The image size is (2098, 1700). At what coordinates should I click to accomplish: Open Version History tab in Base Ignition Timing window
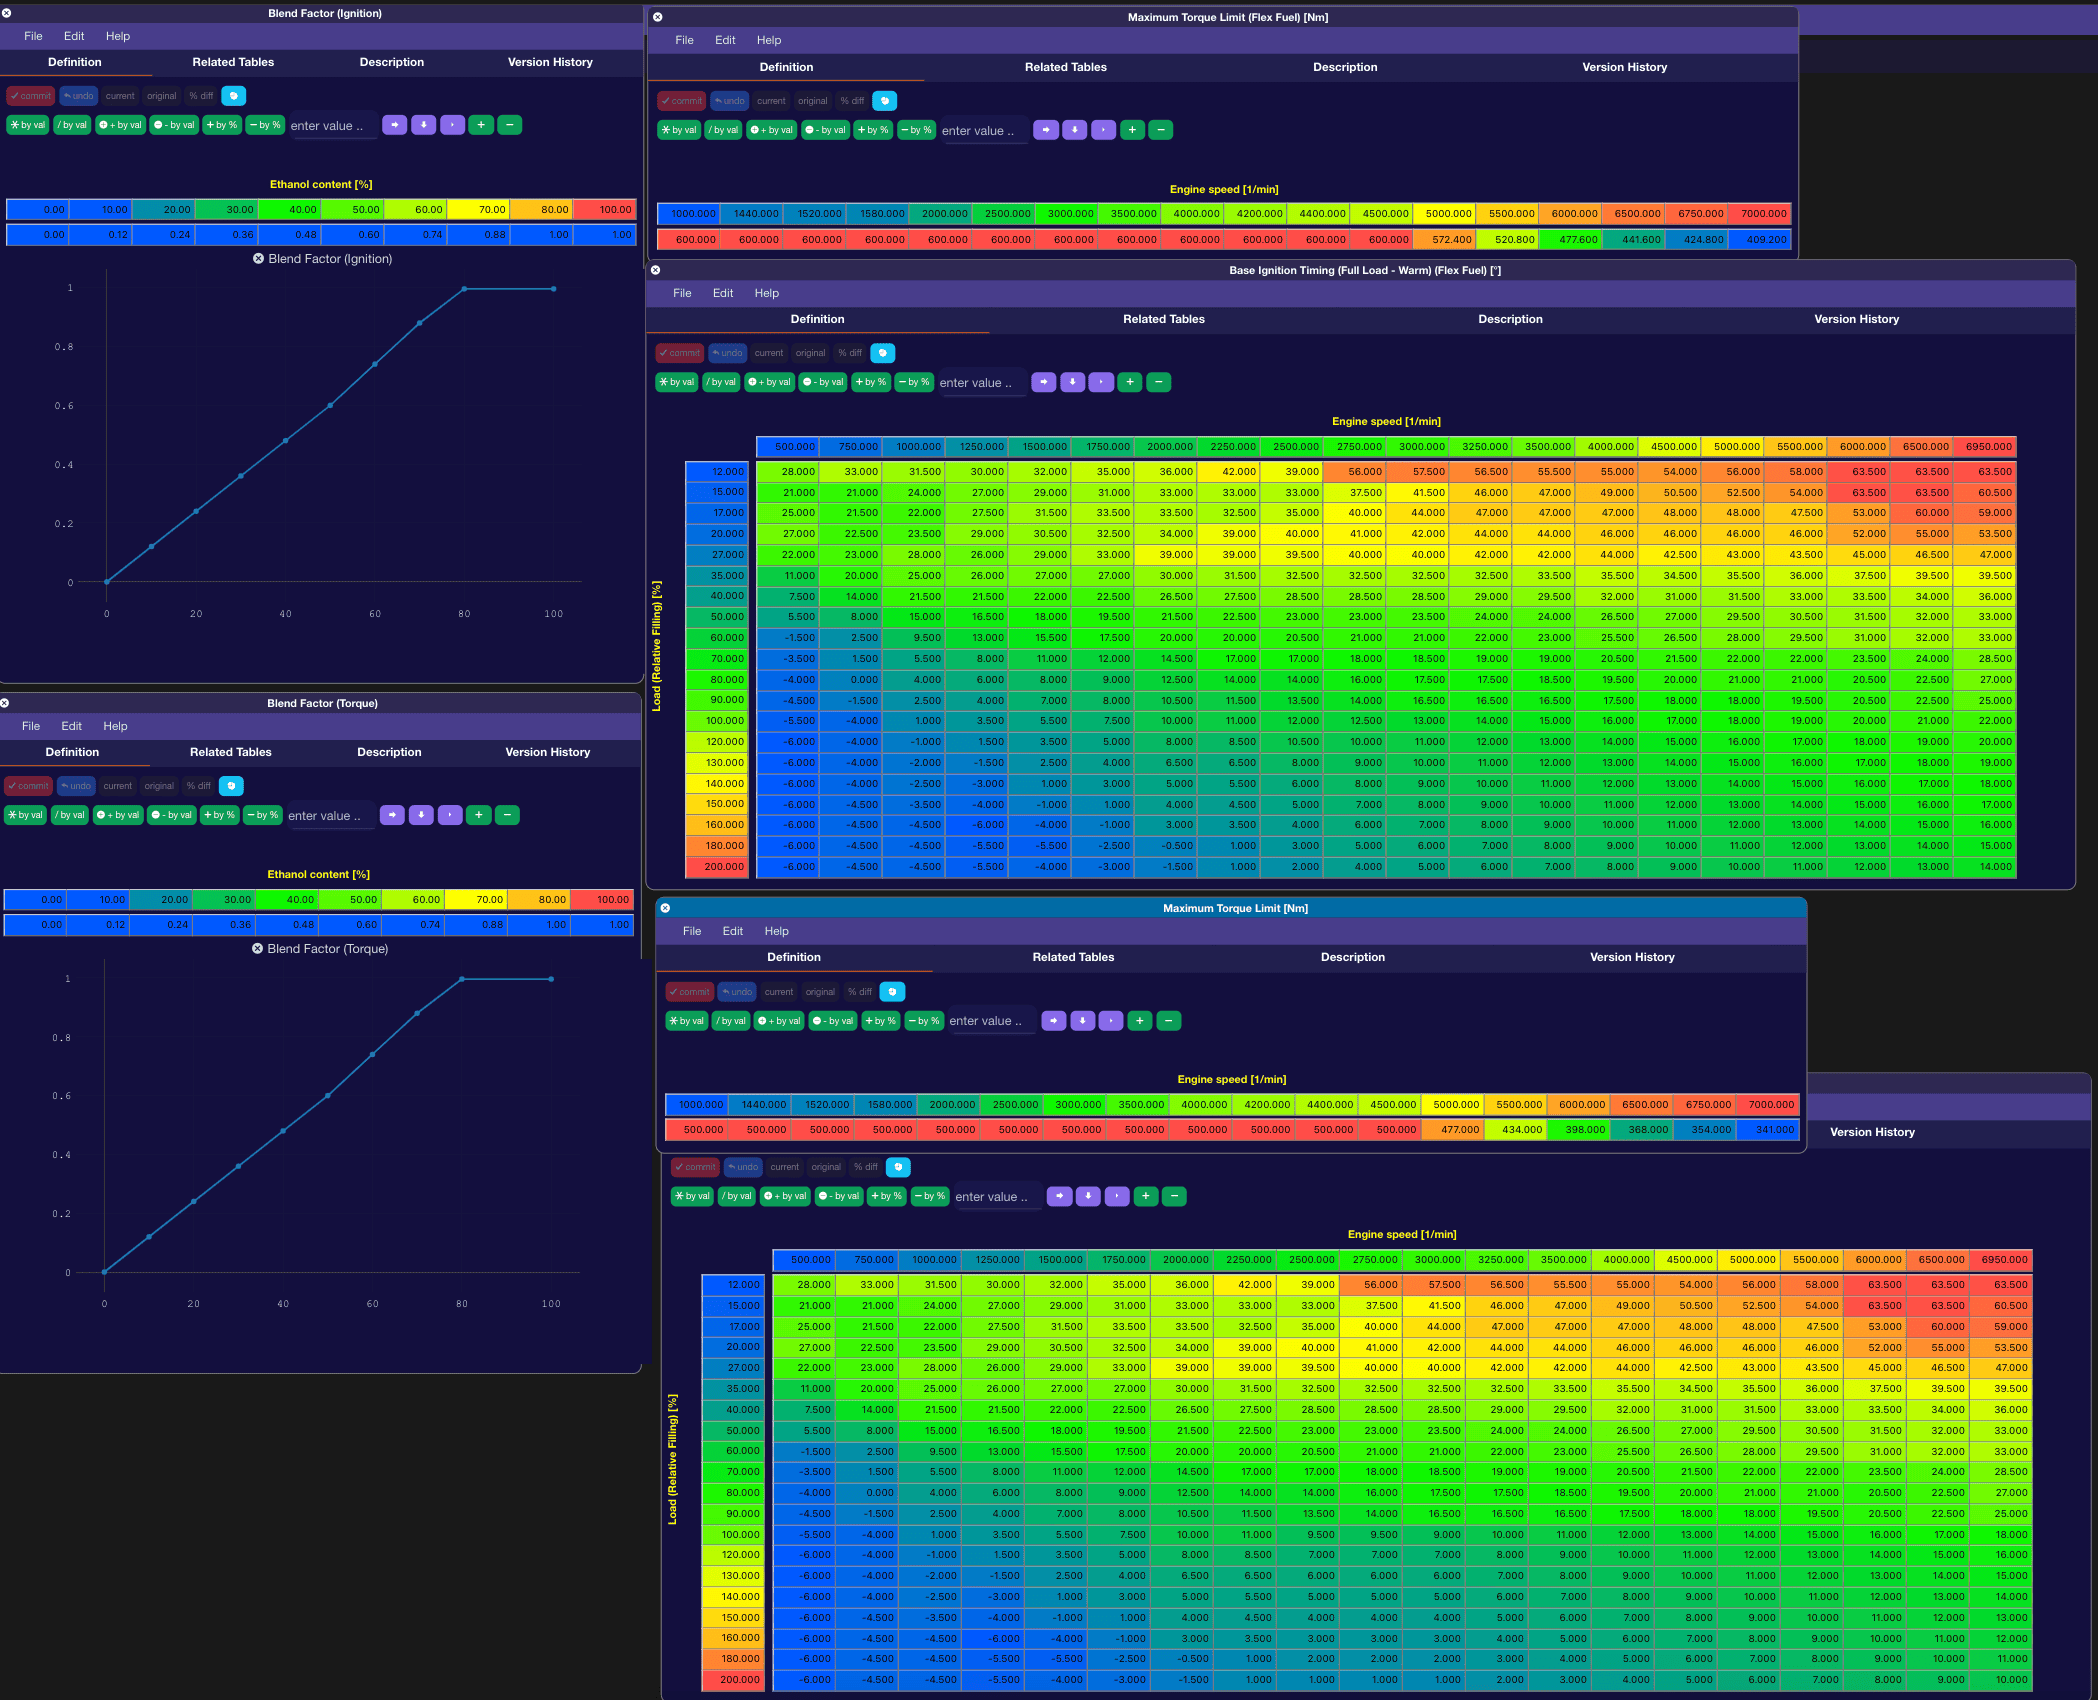[x=1856, y=319]
